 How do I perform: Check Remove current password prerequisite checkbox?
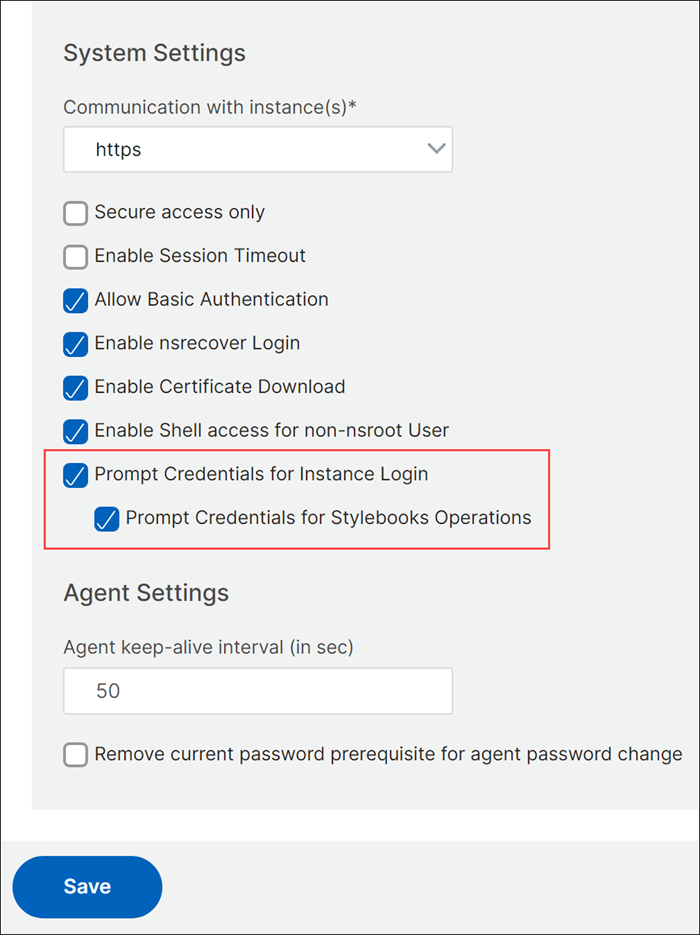tap(76, 755)
